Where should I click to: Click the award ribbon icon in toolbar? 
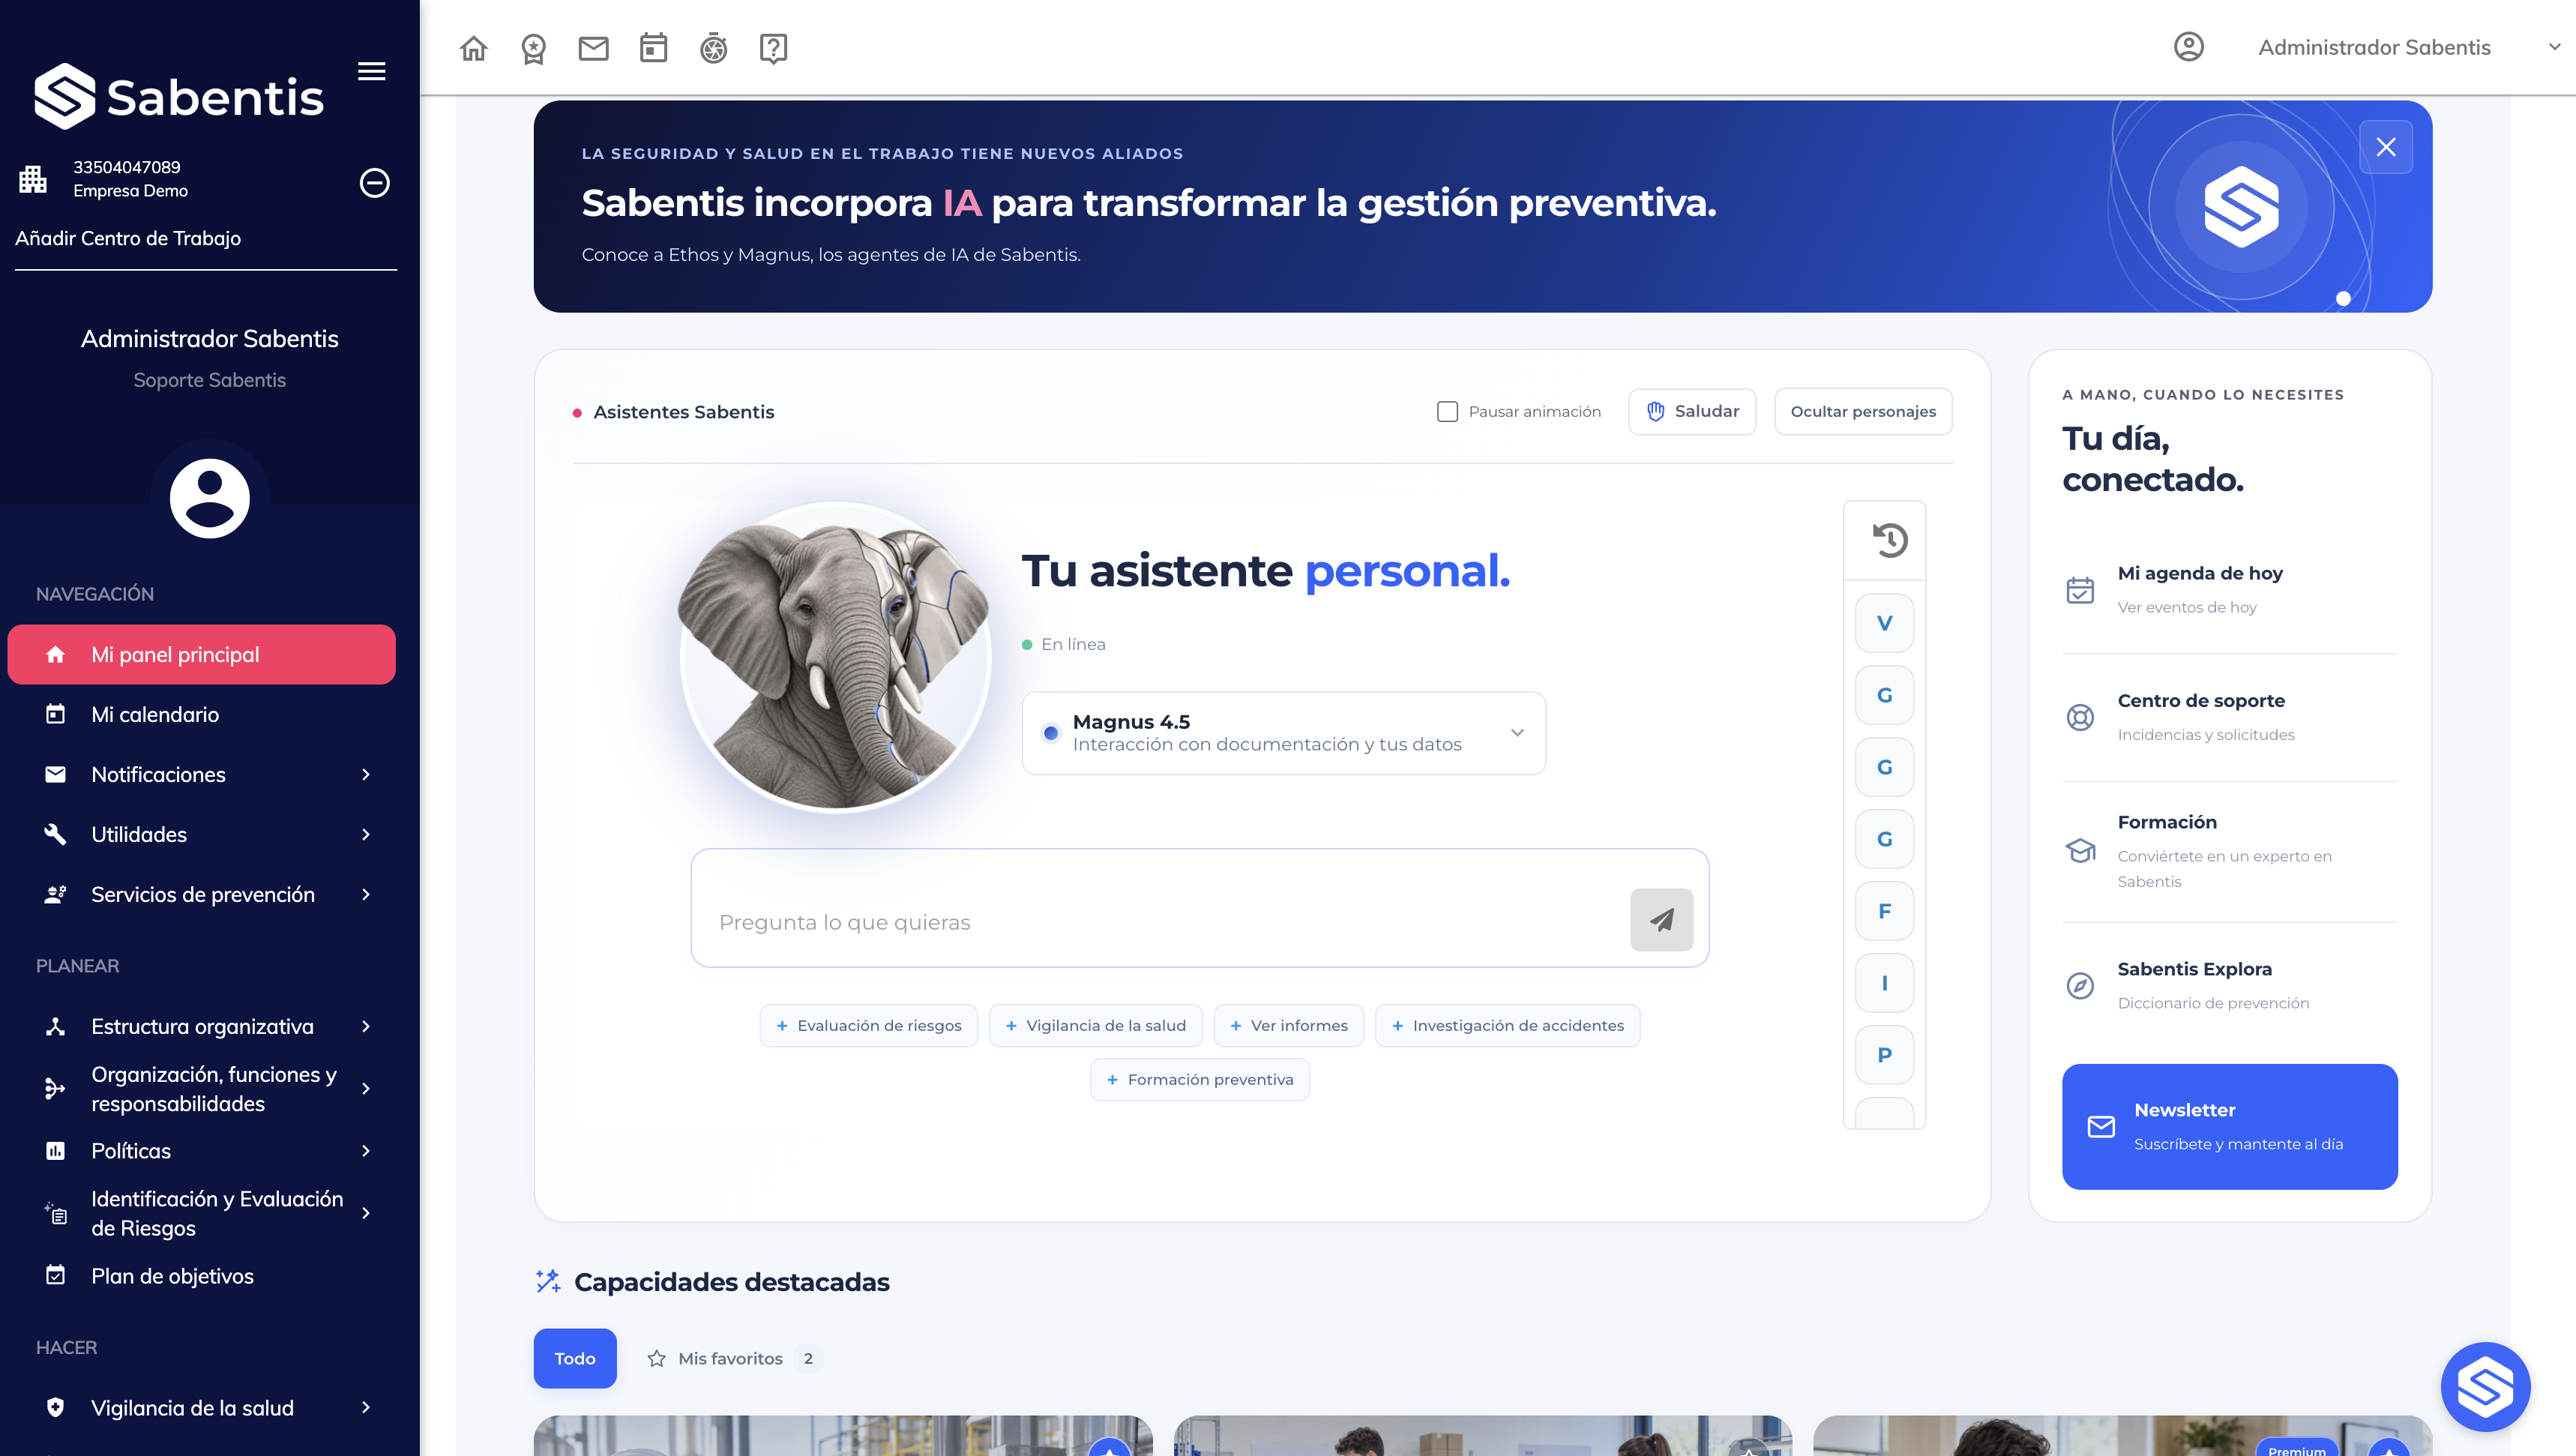(x=533, y=48)
